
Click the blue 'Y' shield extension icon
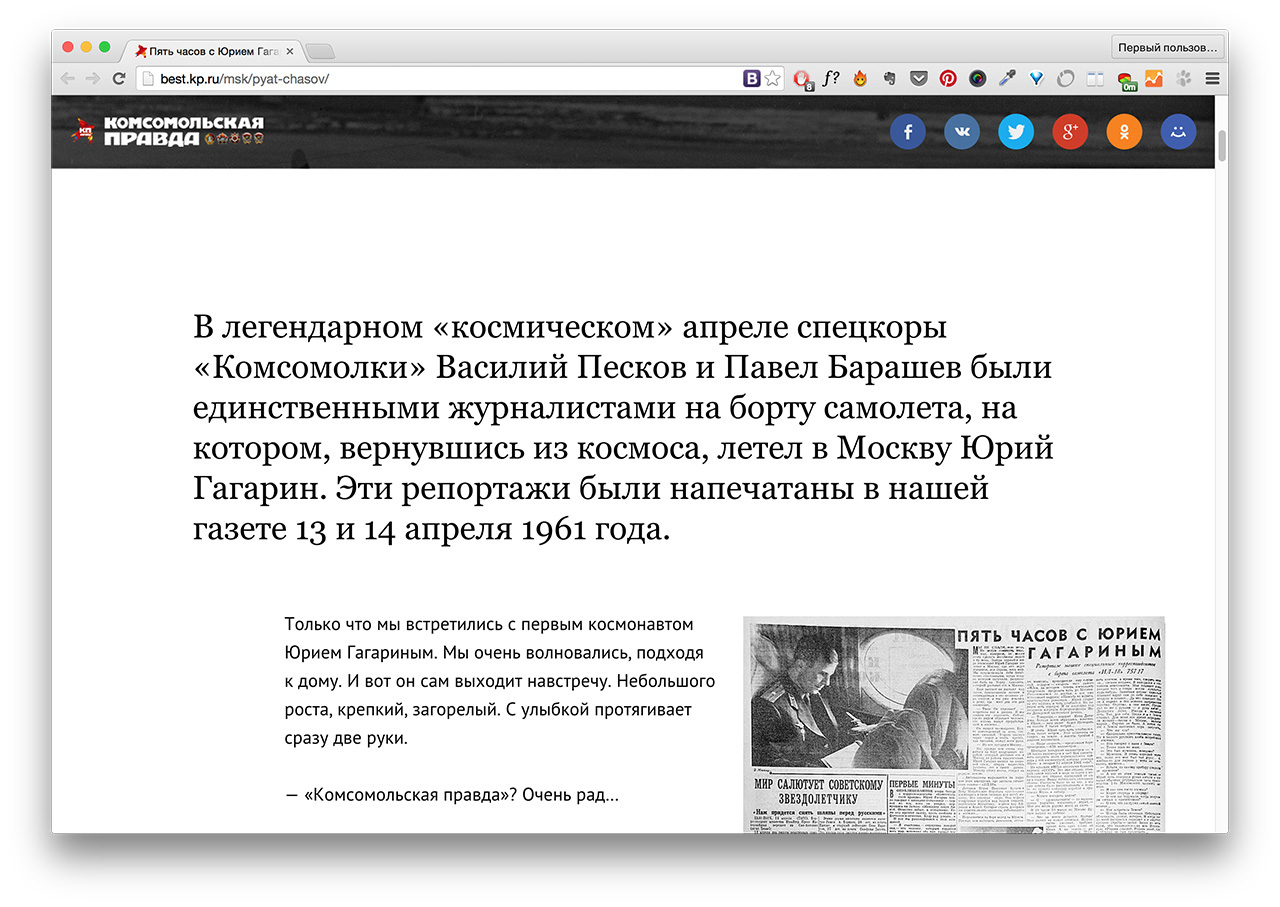(1036, 78)
